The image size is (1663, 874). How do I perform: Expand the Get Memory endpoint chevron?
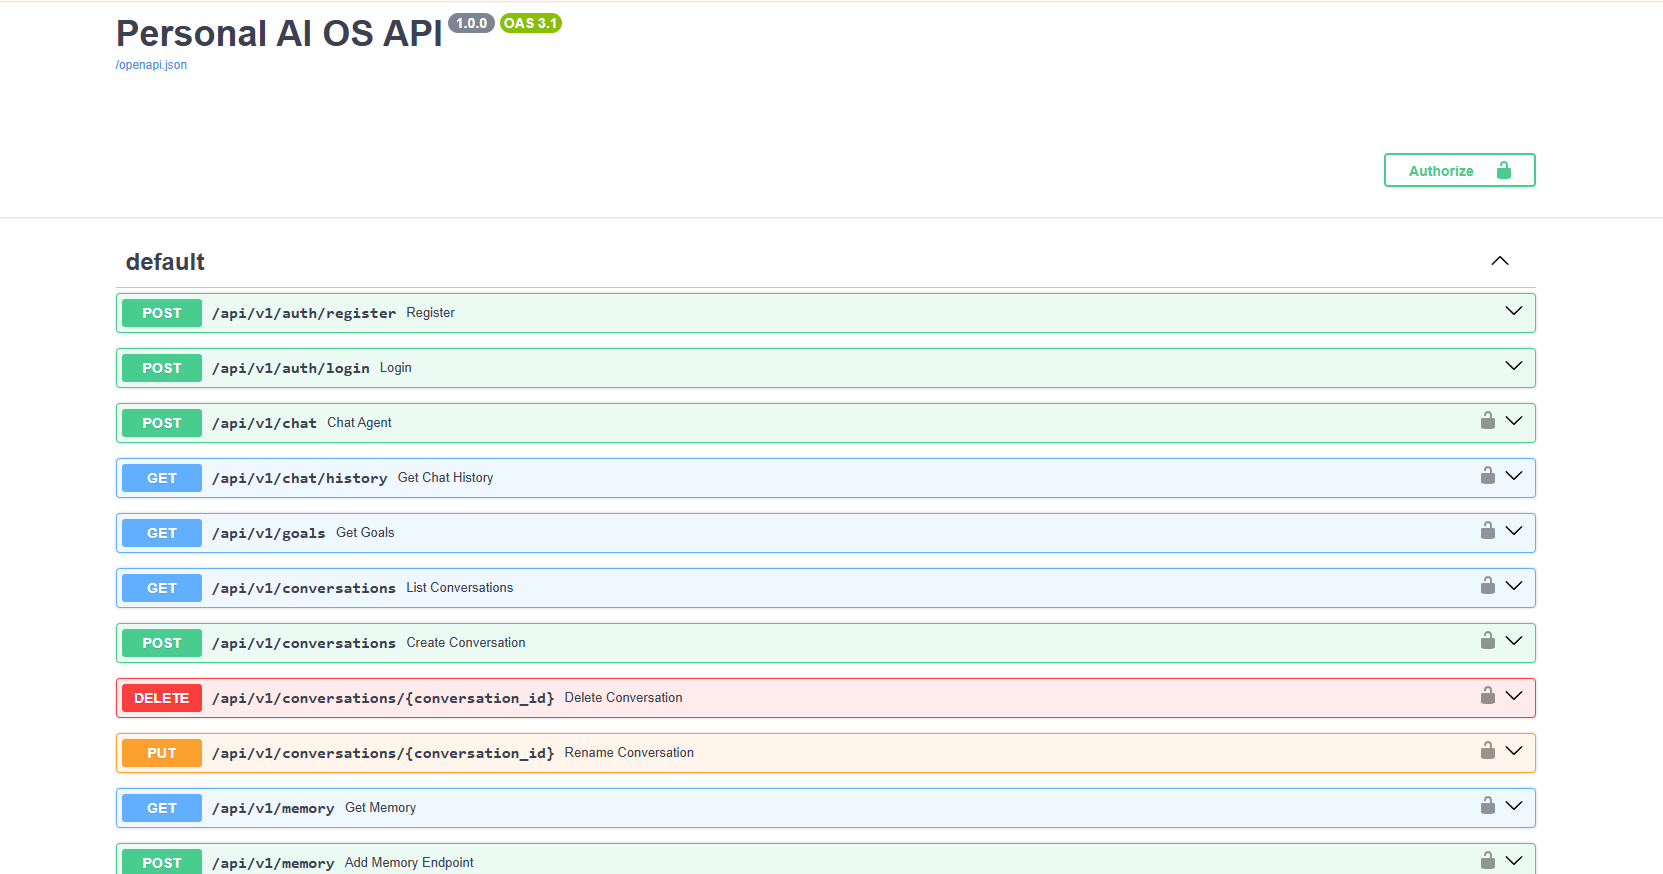click(1514, 806)
